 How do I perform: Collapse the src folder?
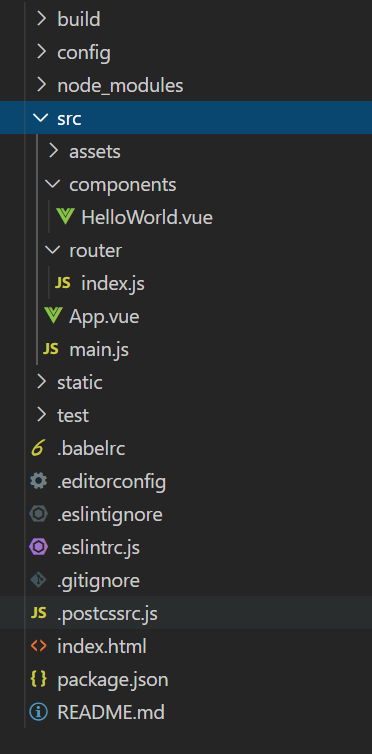tap(186, 118)
